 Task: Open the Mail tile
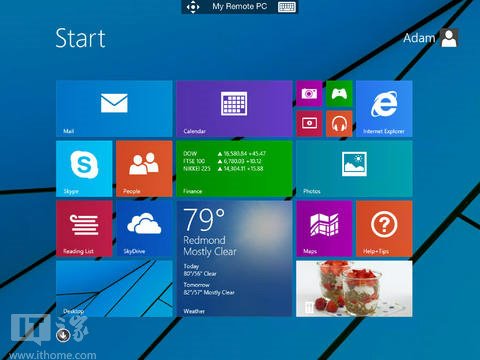pyautogui.click(x=114, y=108)
